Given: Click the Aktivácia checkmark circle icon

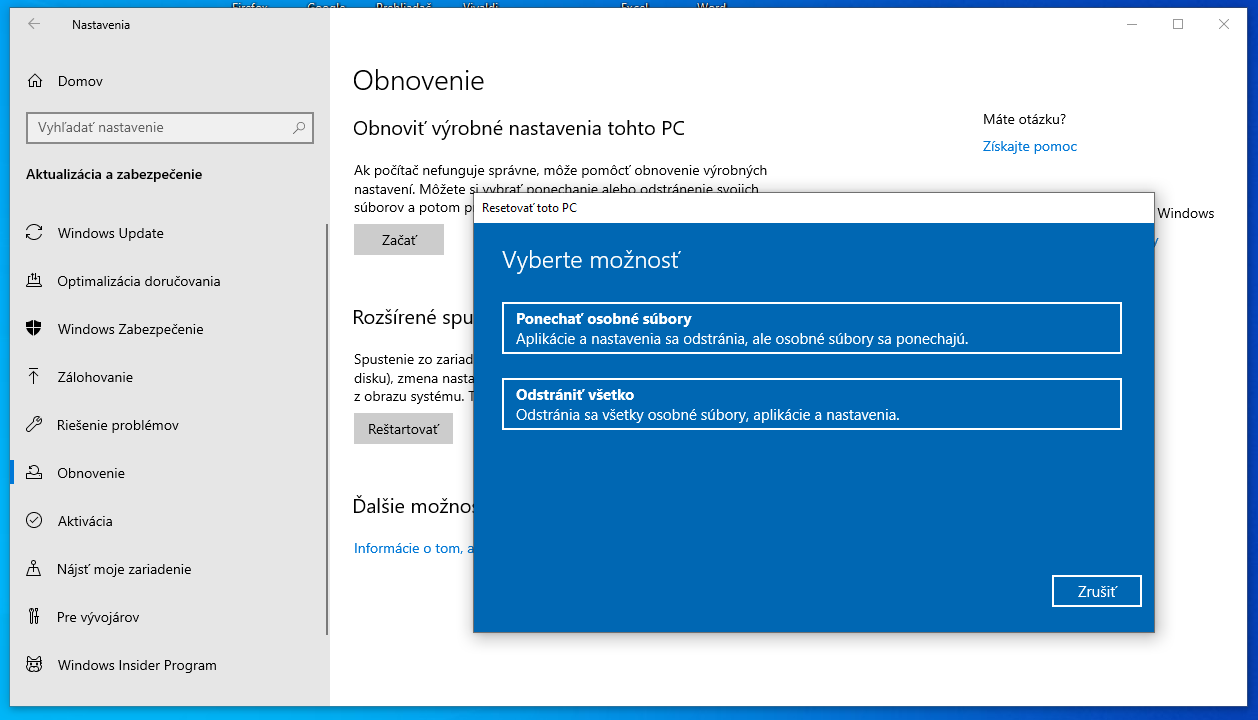Looking at the screenshot, I should click(35, 521).
